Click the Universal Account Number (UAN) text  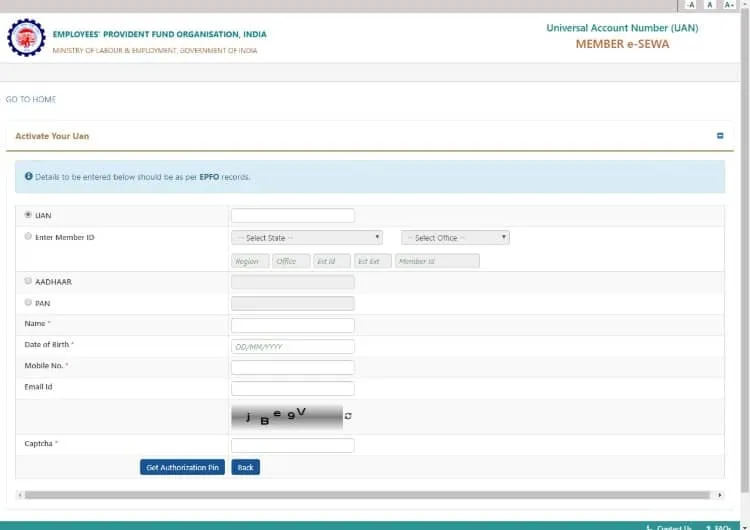pyautogui.click(x=622, y=28)
